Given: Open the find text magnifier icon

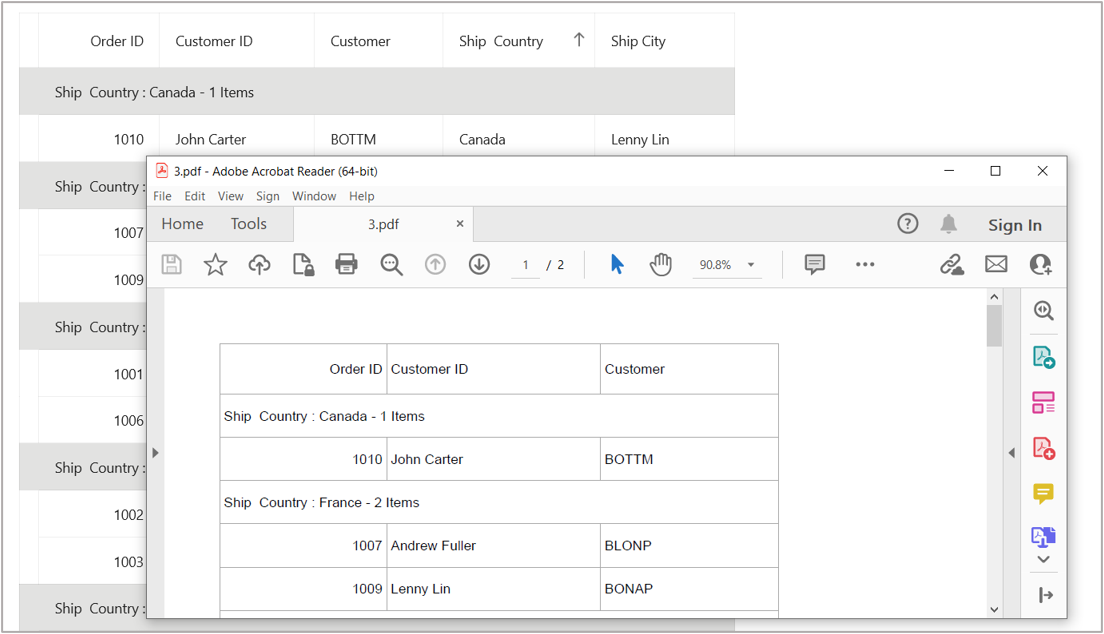Looking at the screenshot, I should [391, 265].
